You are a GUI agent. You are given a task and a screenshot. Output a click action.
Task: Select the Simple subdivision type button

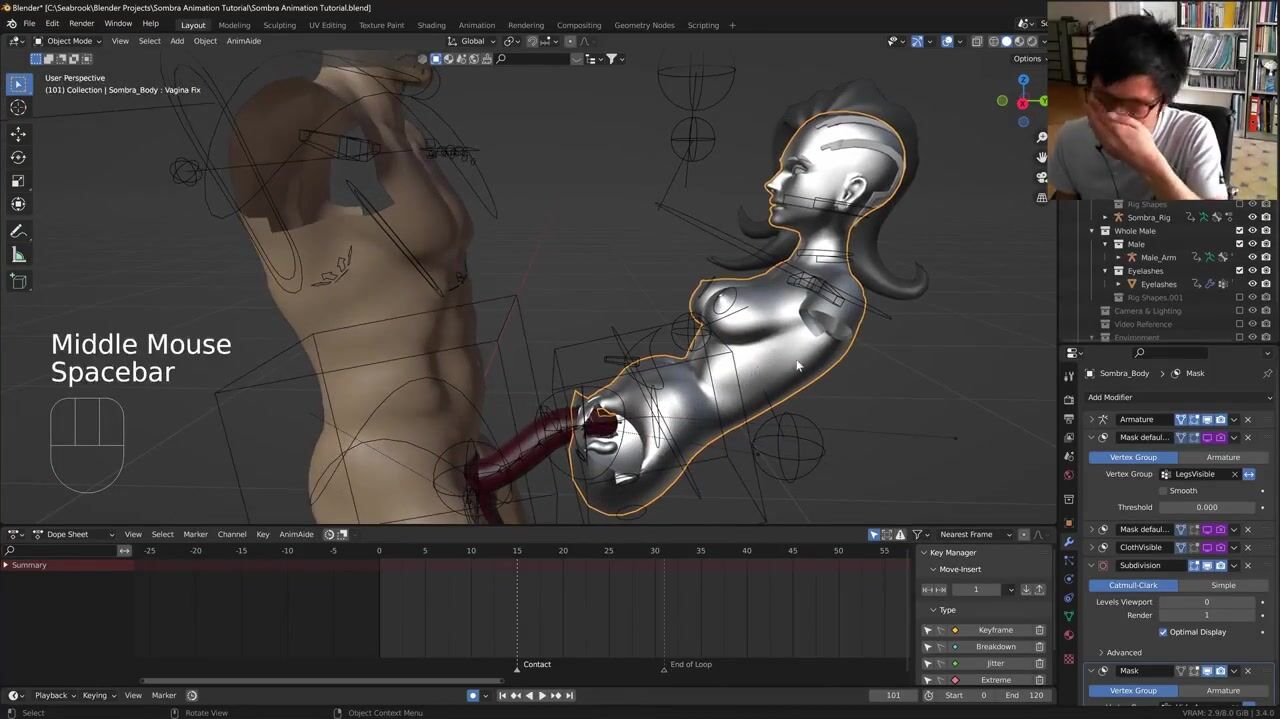(x=1222, y=585)
